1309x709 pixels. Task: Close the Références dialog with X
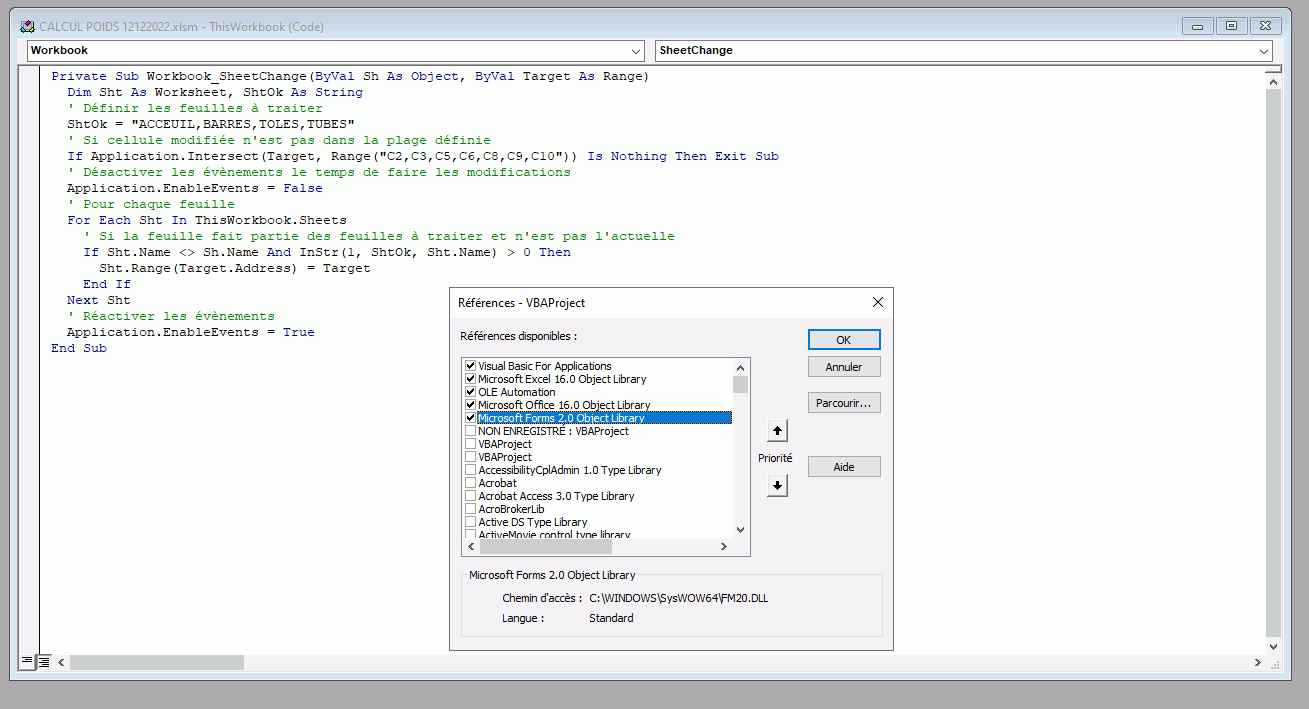(877, 302)
